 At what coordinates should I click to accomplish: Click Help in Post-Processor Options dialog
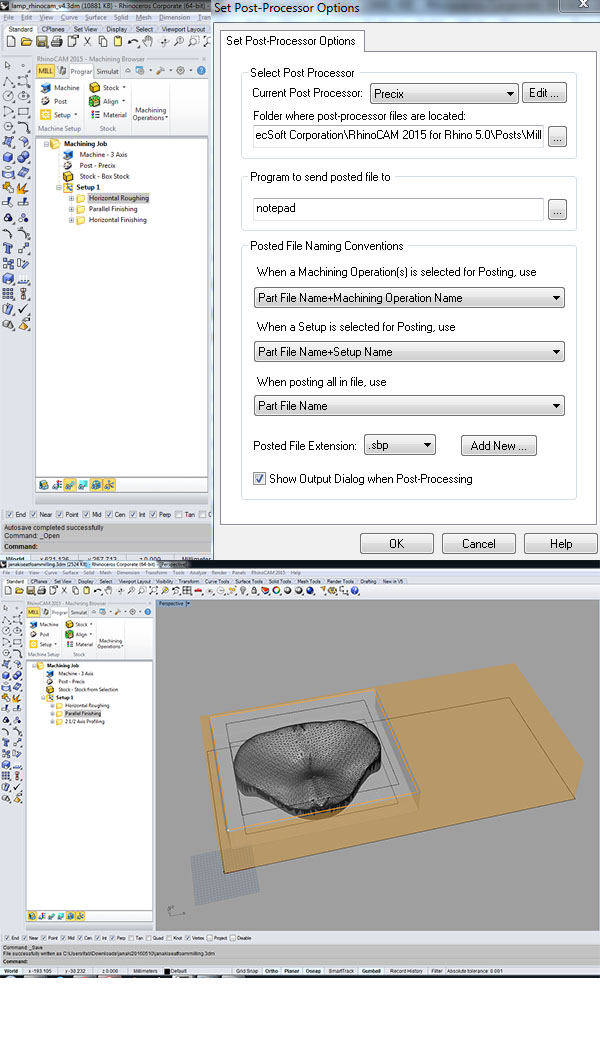561,544
